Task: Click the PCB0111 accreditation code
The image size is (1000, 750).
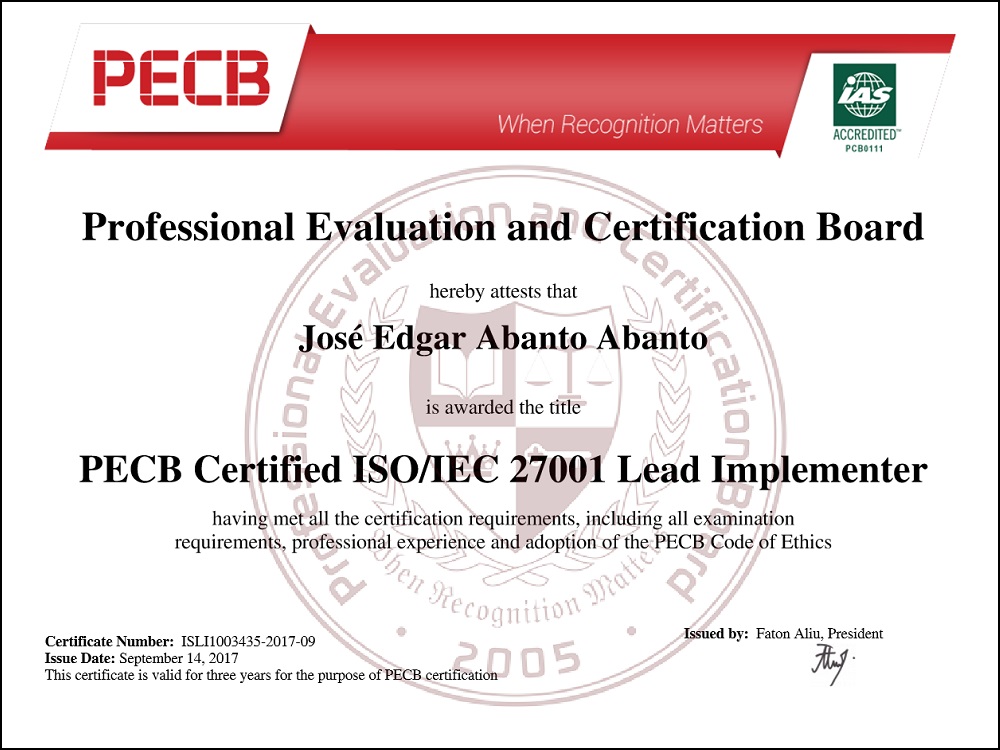Action: coord(864,149)
